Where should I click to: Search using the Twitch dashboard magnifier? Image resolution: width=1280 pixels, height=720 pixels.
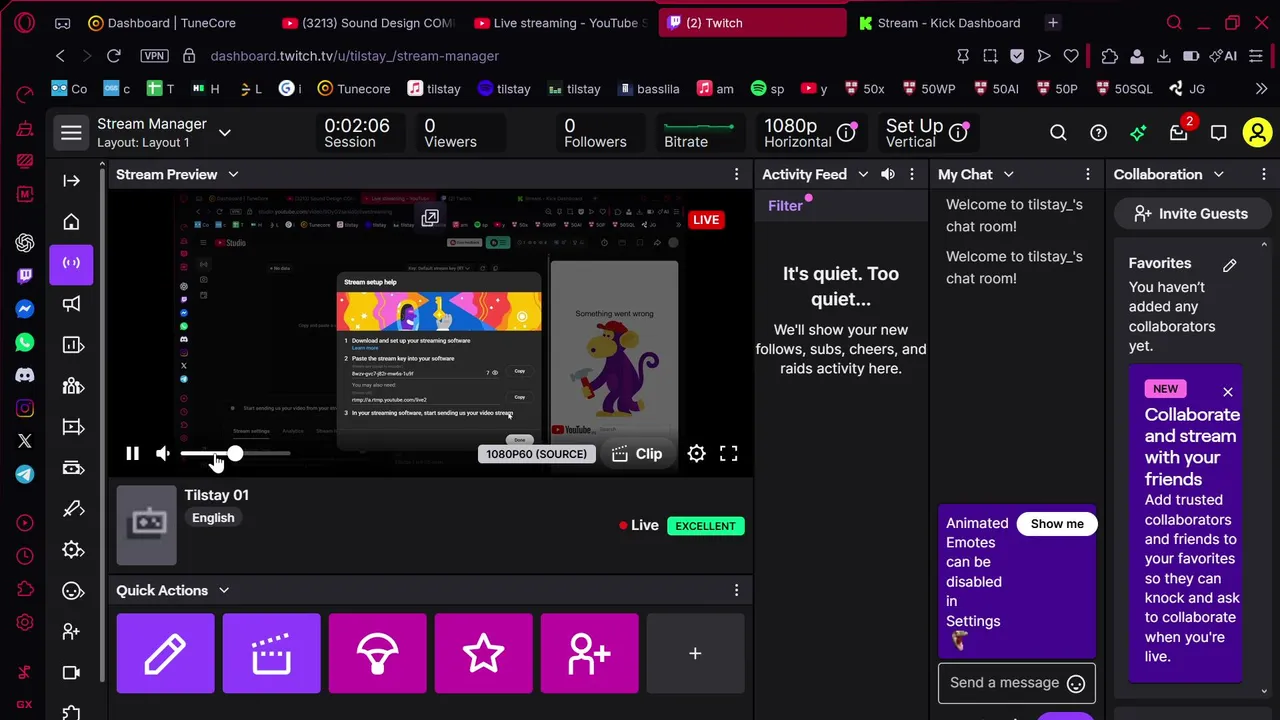pos(1058,132)
